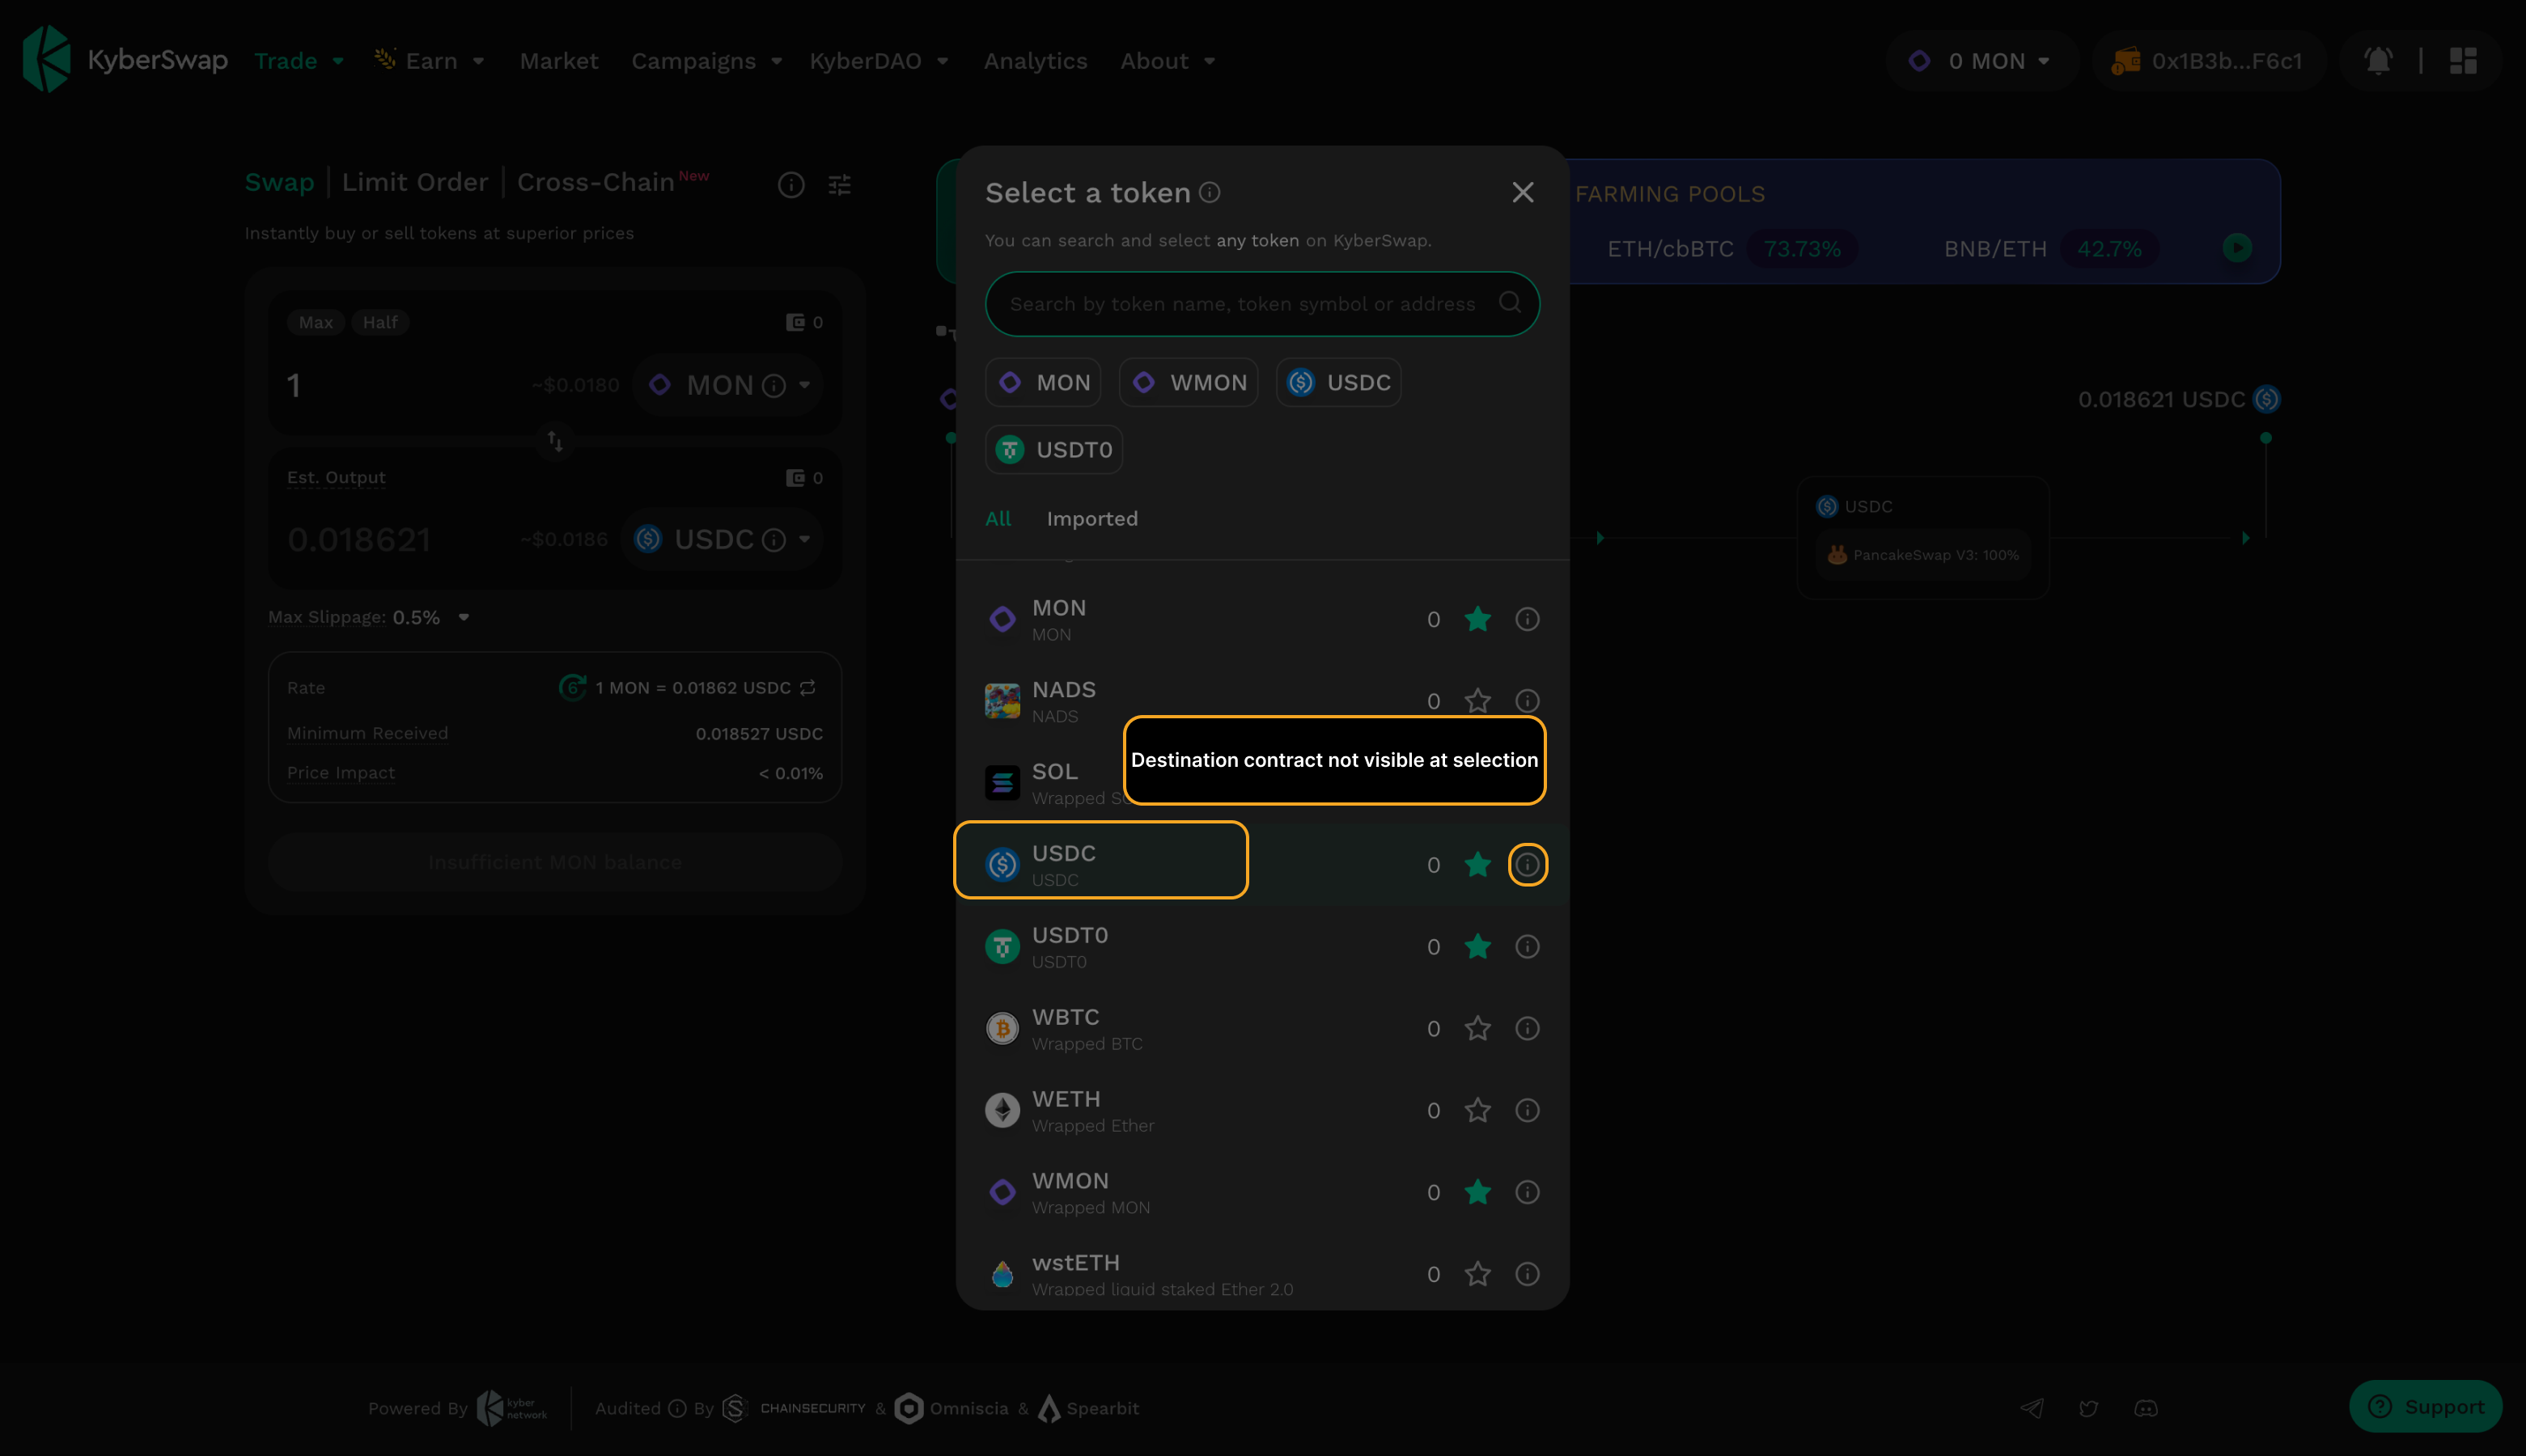2526x1456 pixels.
Task: Close the Select a token dialog
Action: (x=1522, y=192)
